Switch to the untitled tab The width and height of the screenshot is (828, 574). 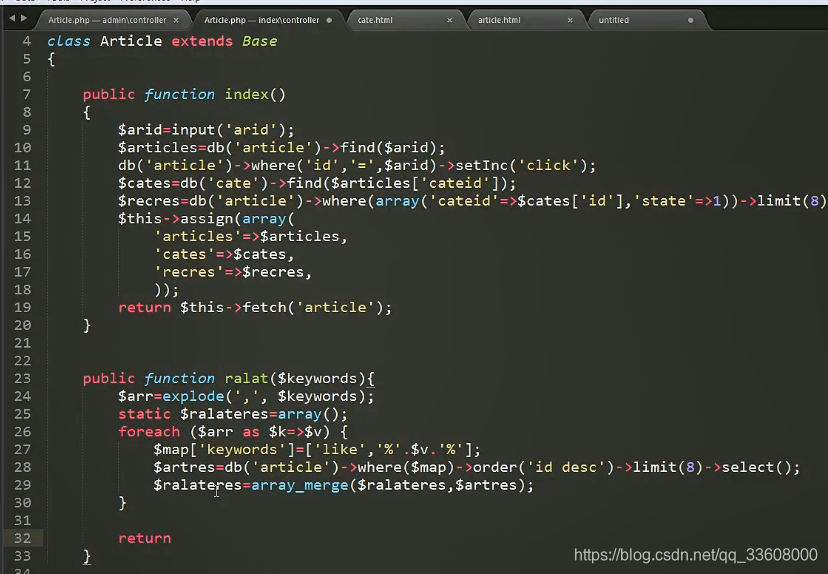pyautogui.click(x=614, y=20)
